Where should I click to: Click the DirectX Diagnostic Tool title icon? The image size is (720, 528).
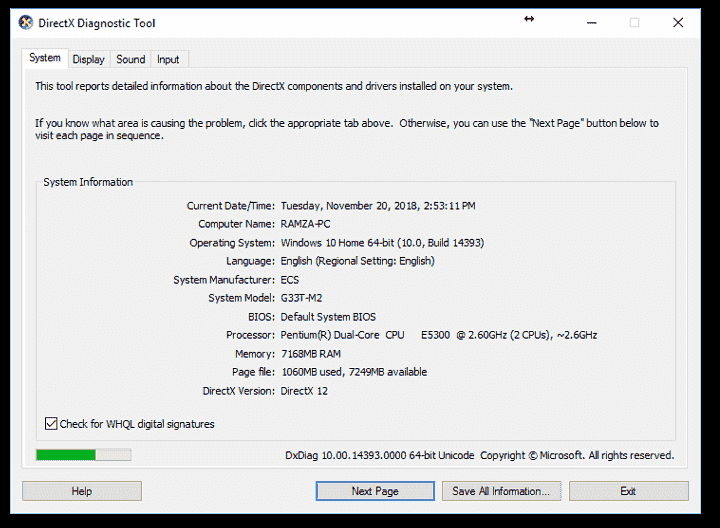click(x=26, y=22)
